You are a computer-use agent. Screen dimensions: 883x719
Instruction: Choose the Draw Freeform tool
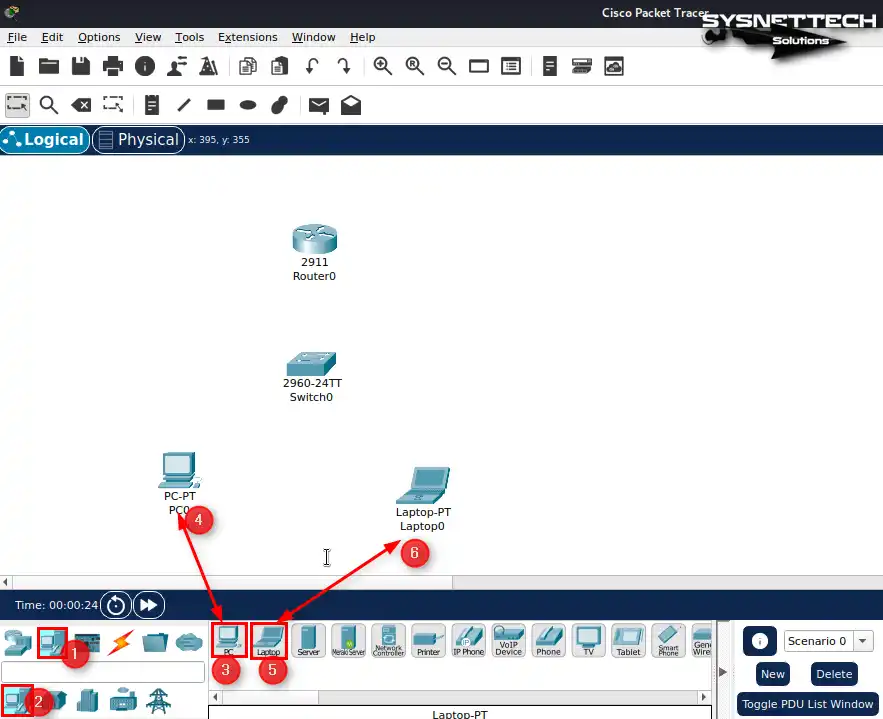(279, 105)
